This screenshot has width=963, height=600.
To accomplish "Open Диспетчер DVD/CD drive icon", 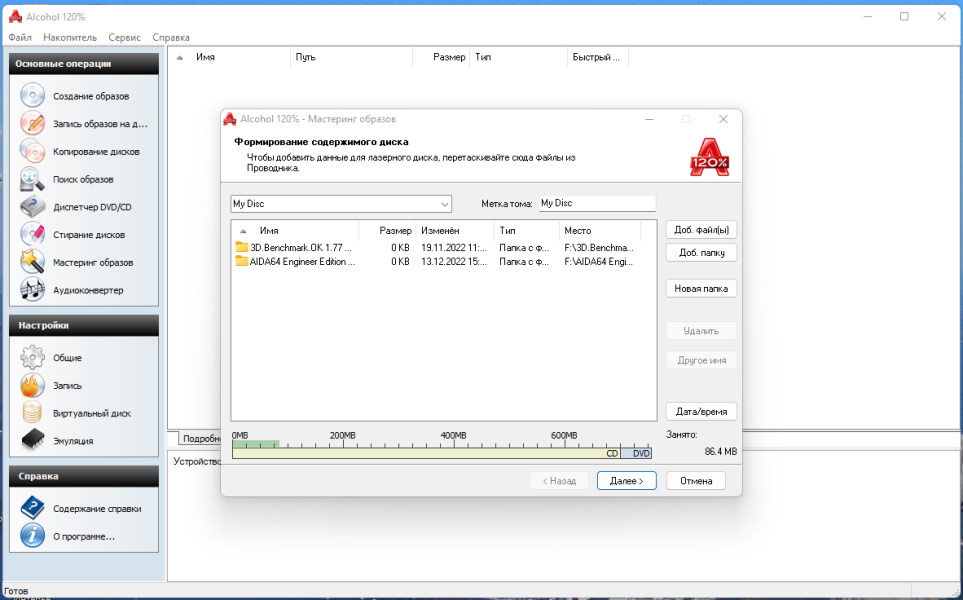I will (33, 206).
